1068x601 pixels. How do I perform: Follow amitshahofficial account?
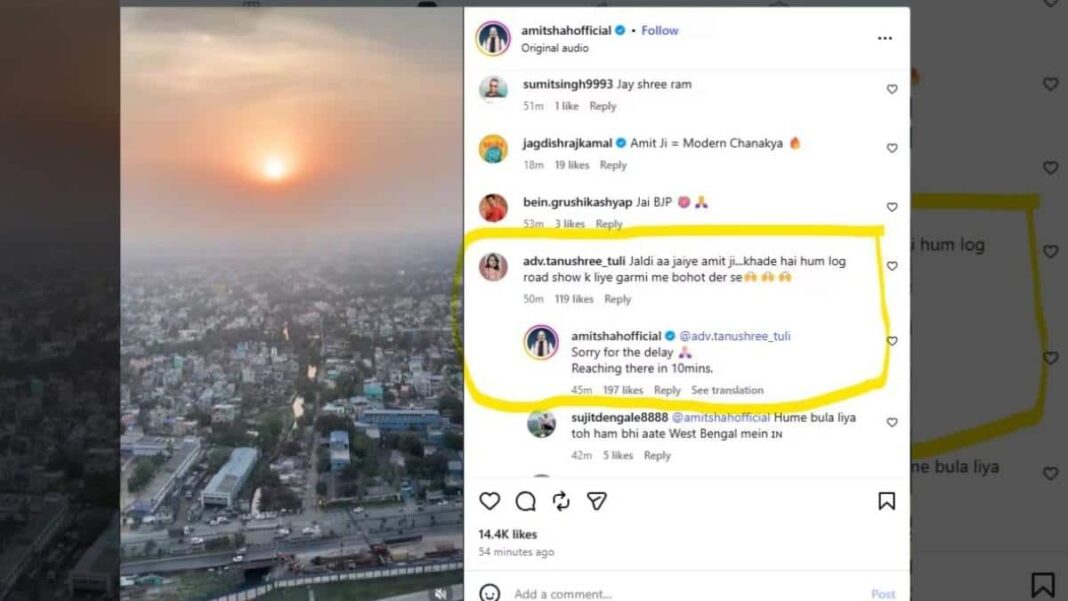point(660,31)
